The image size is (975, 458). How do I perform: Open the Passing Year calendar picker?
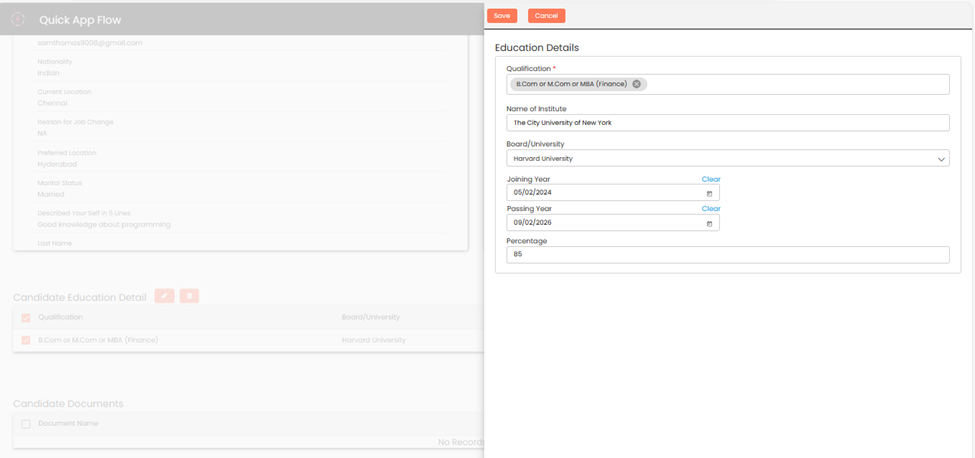tap(709, 223)
